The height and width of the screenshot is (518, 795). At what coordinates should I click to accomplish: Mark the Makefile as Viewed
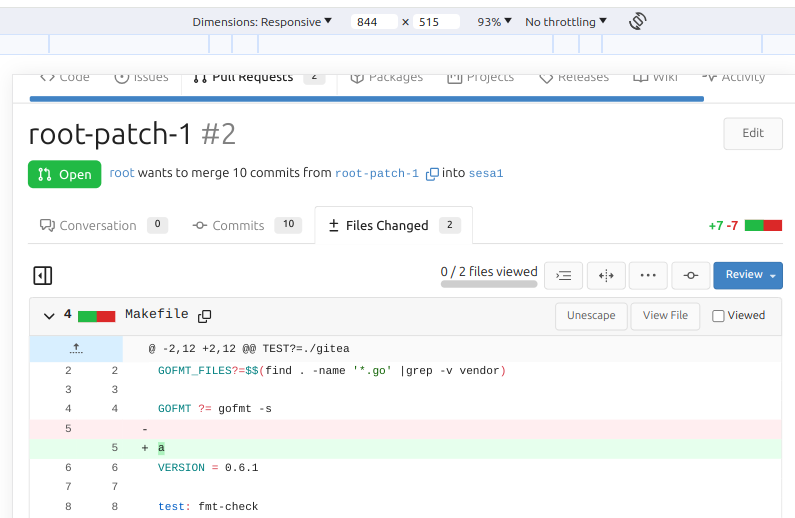pos(718,316)
